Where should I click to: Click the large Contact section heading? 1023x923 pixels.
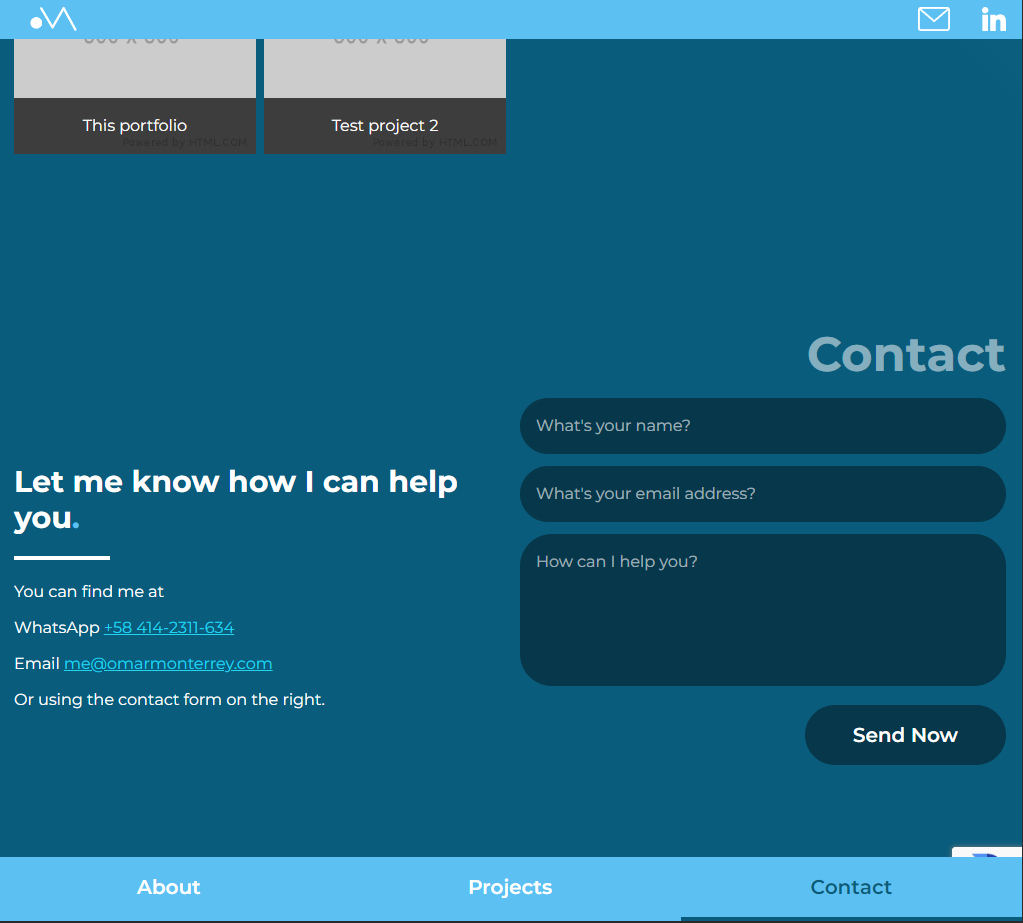[905, 355]
